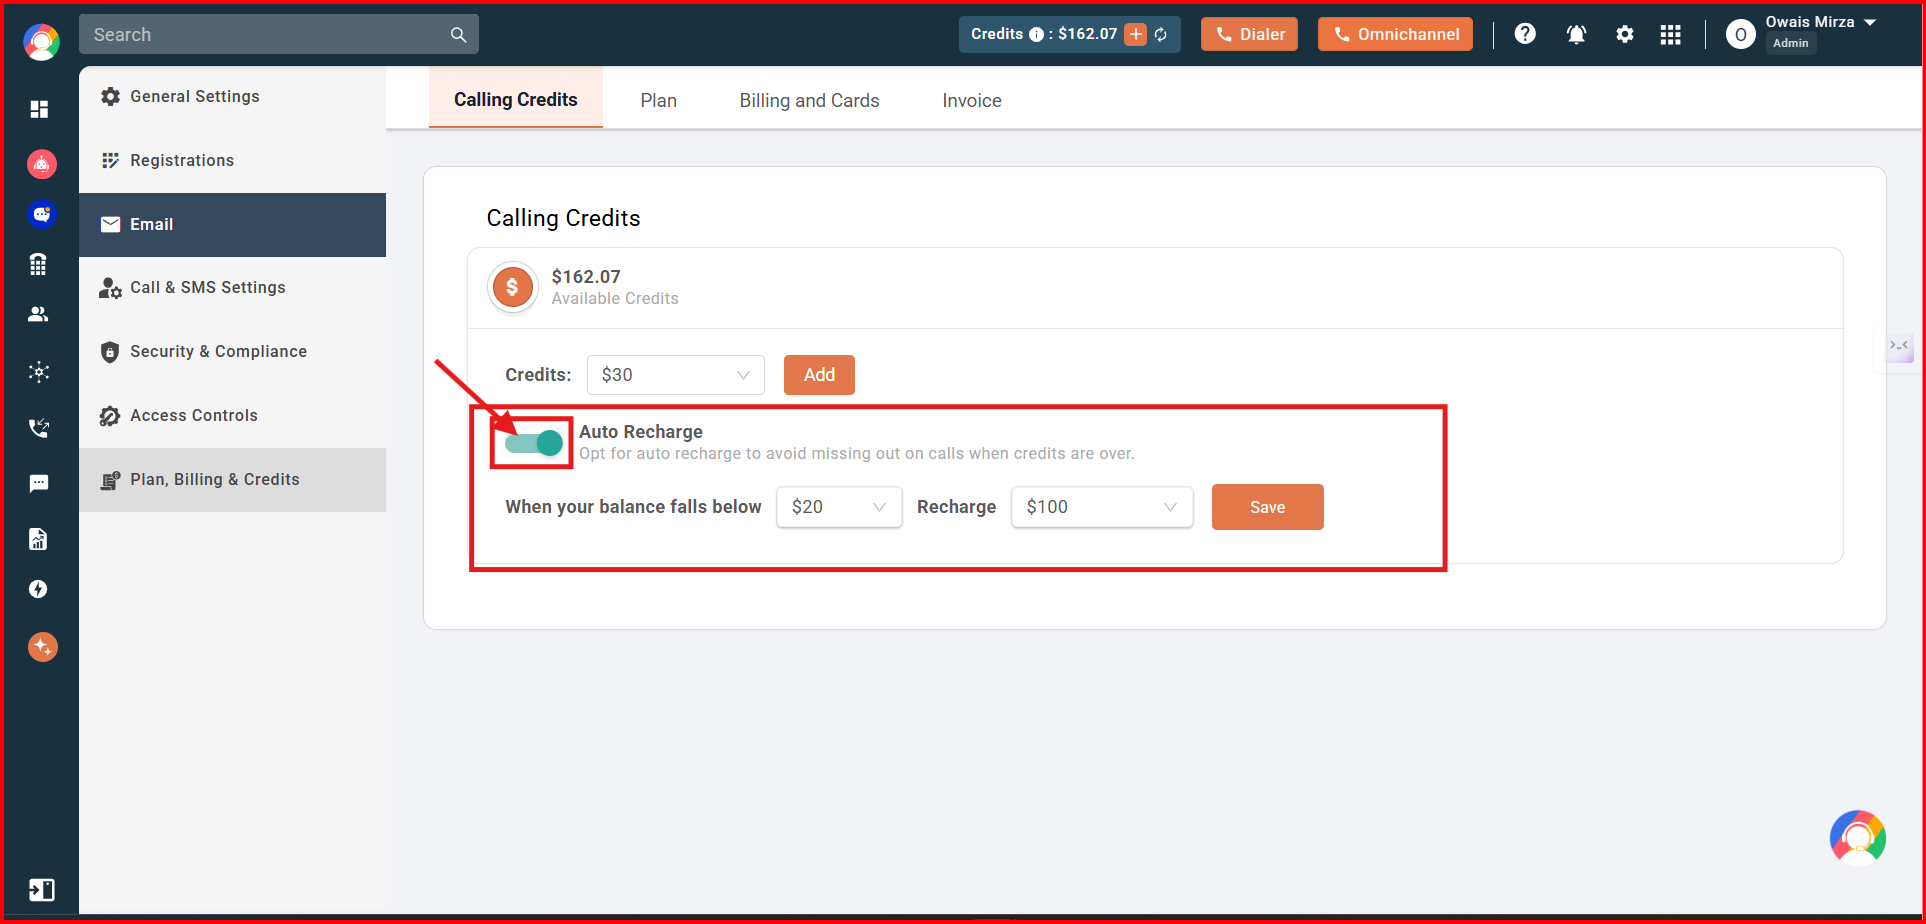
Task: Click the credits info icon in header
Action: [1036, 34]
